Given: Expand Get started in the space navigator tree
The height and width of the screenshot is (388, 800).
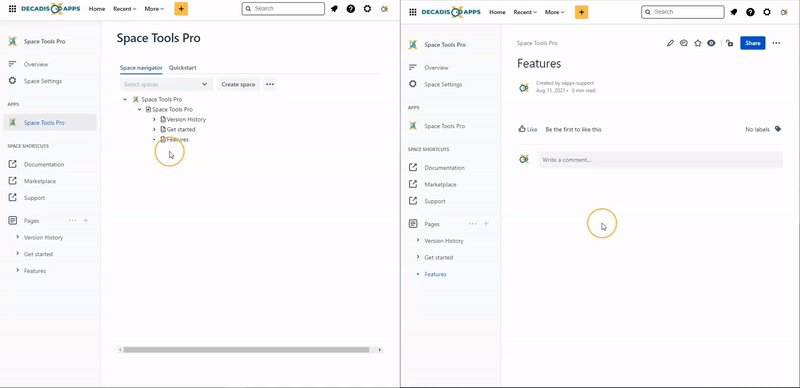Looking at the screenshot, I should click(155, 130).
